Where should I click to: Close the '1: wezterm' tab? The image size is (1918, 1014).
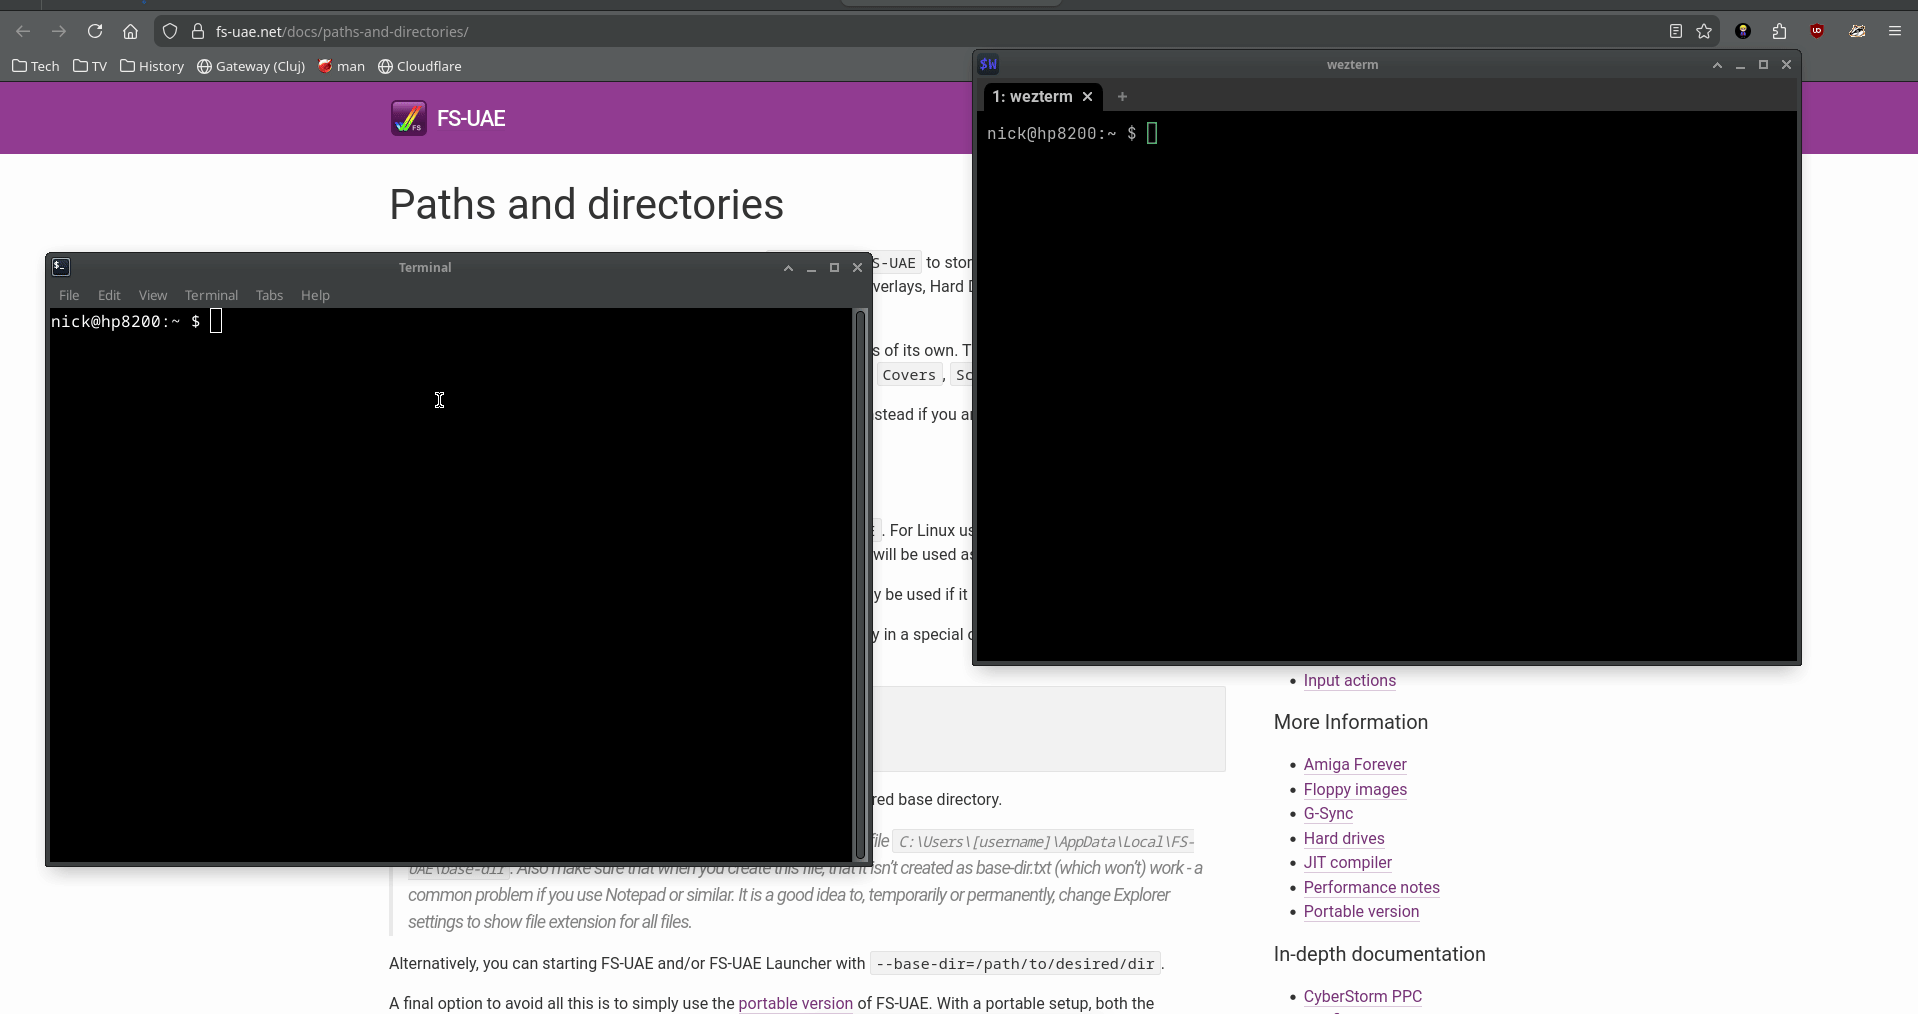tap(1087, 97)
